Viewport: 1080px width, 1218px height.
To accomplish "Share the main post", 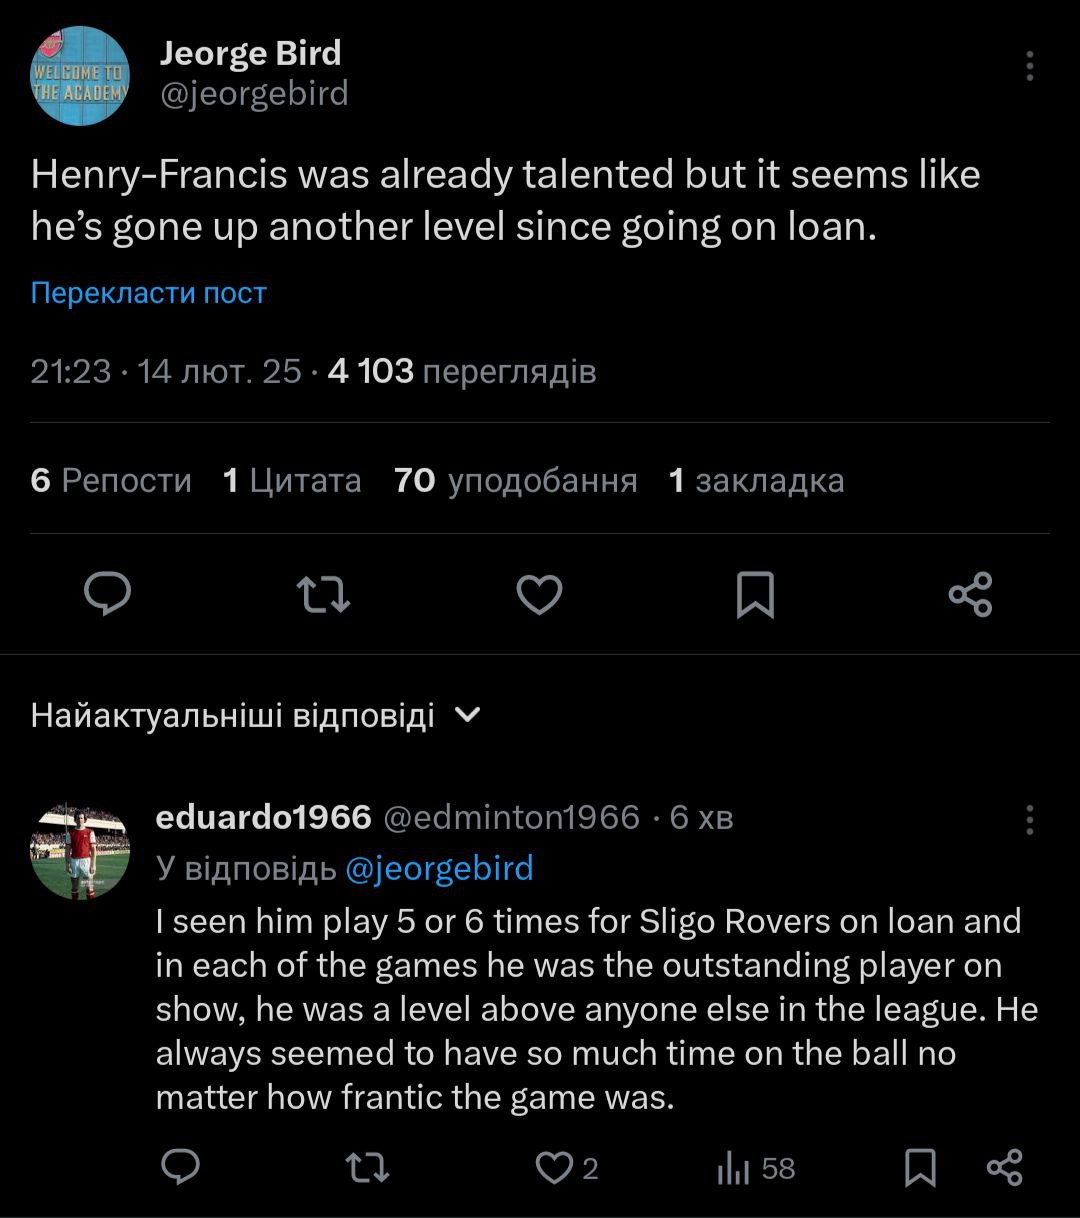I will pos(970,594).
